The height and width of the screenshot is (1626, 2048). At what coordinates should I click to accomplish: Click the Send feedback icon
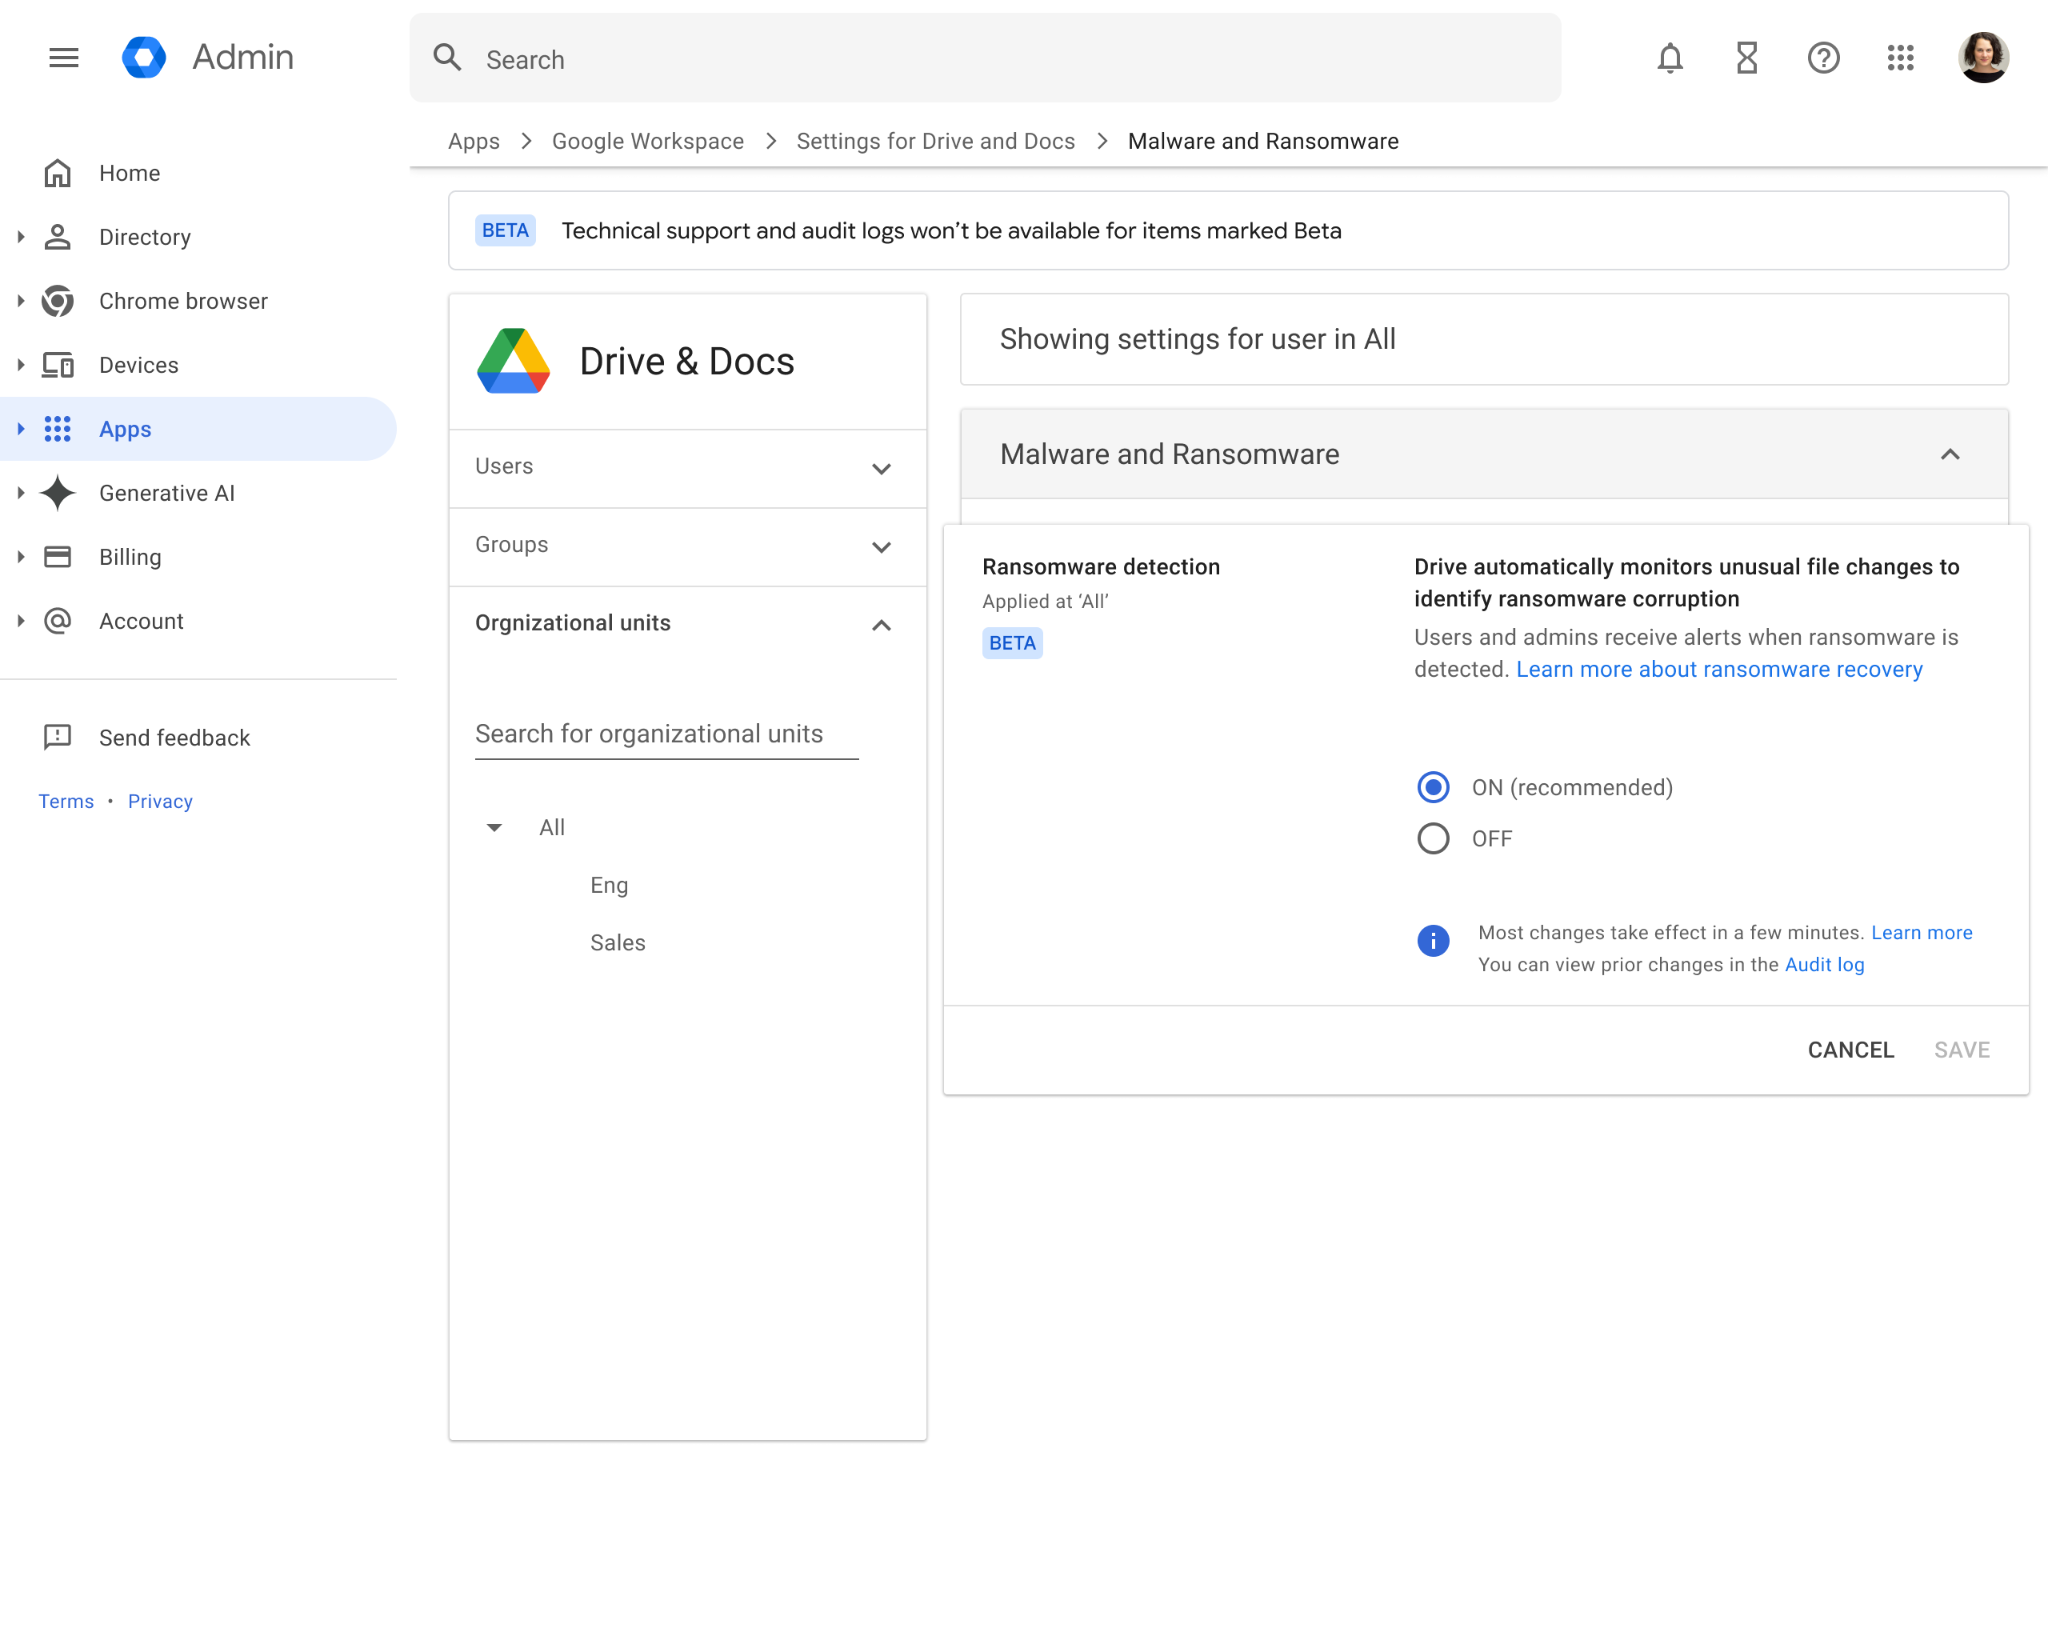pos(58,737)
